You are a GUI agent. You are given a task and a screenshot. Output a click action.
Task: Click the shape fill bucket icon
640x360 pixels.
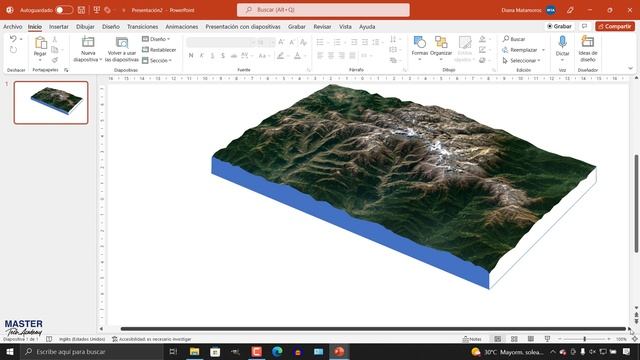(482, 39)
